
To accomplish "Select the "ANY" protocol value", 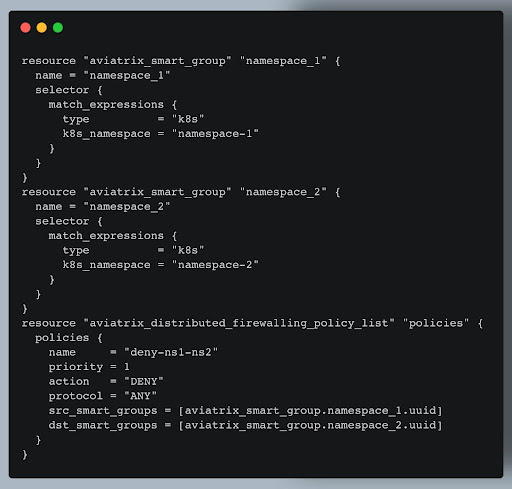I will 140,396.
